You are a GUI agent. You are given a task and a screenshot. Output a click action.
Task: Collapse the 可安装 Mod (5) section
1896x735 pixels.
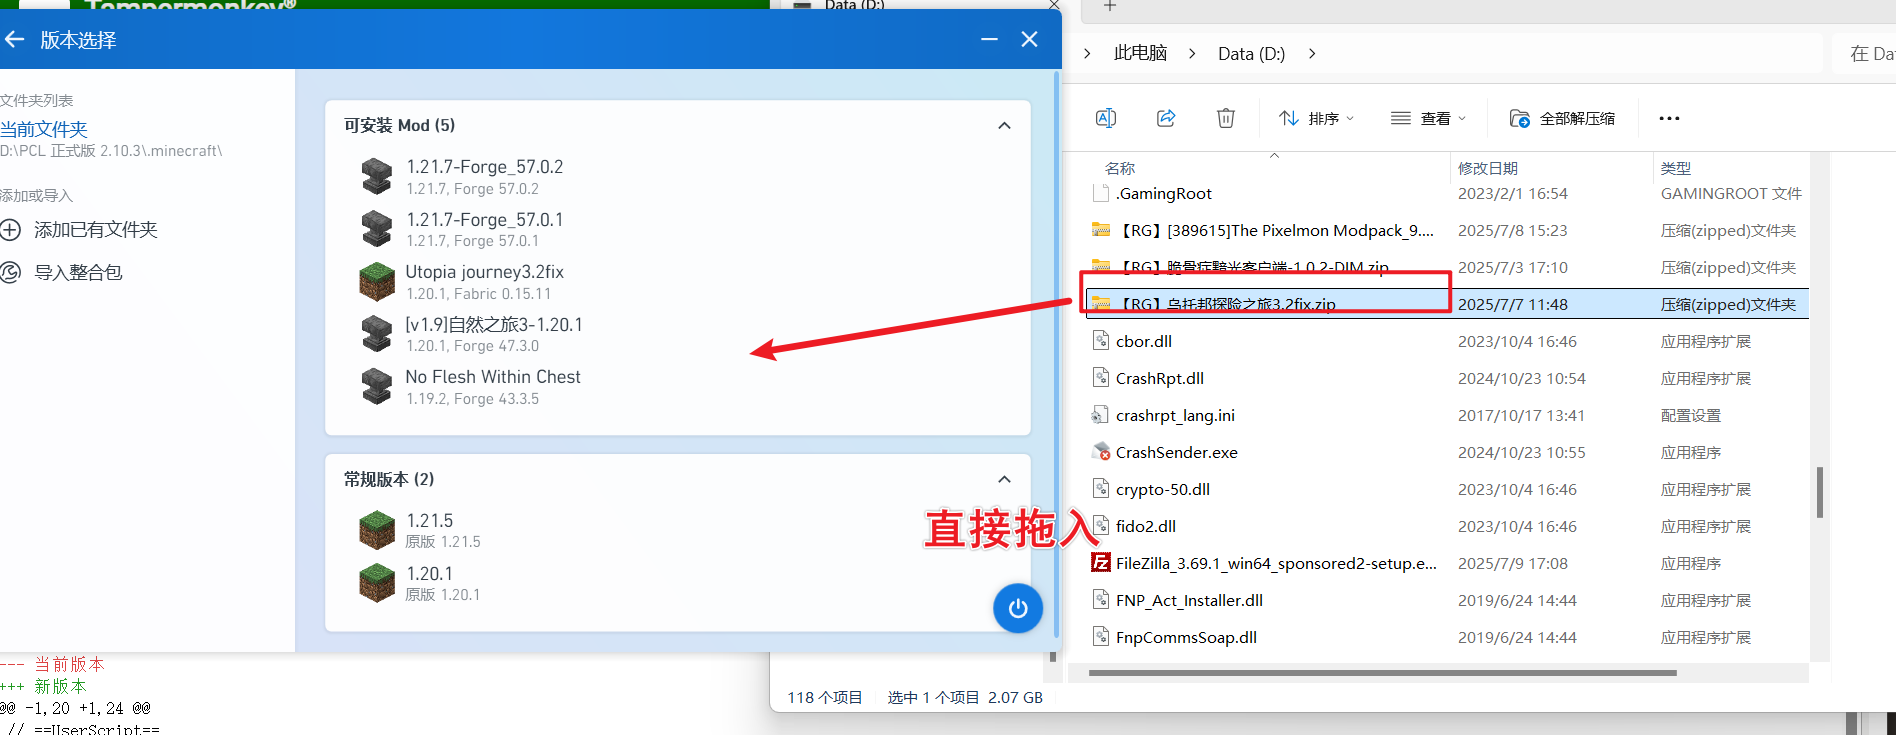coord(1004,125)
